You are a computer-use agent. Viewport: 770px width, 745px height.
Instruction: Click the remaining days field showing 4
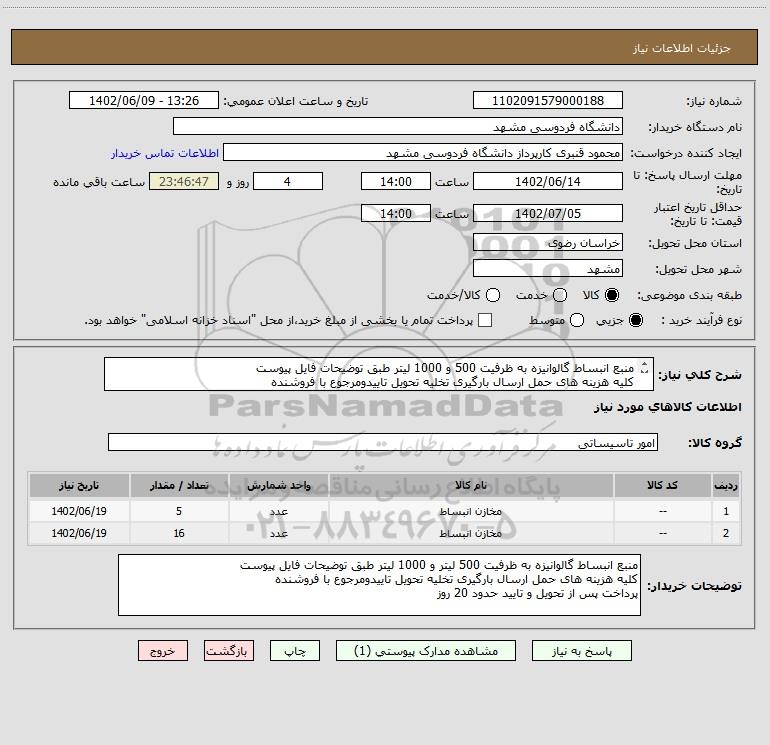[288, 181]
